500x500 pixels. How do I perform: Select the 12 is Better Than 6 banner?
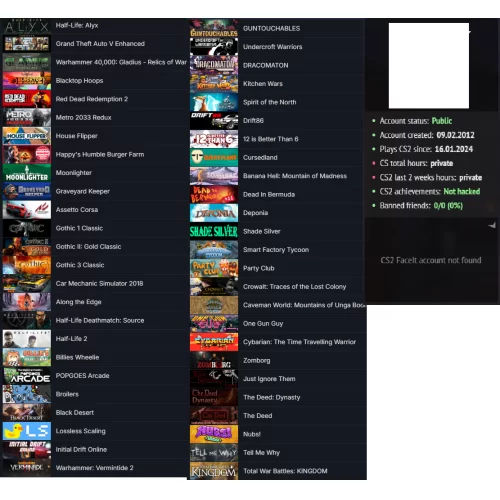pos(214,139)
